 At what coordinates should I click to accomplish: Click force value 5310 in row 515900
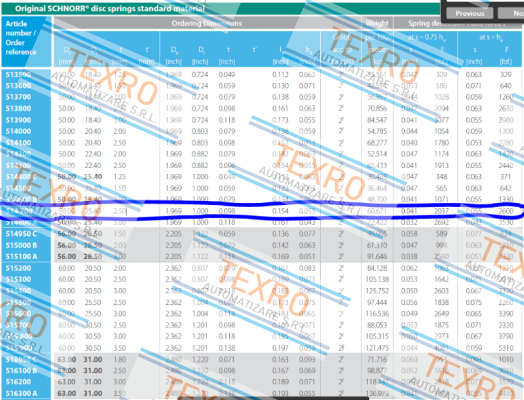coord(506,348)
